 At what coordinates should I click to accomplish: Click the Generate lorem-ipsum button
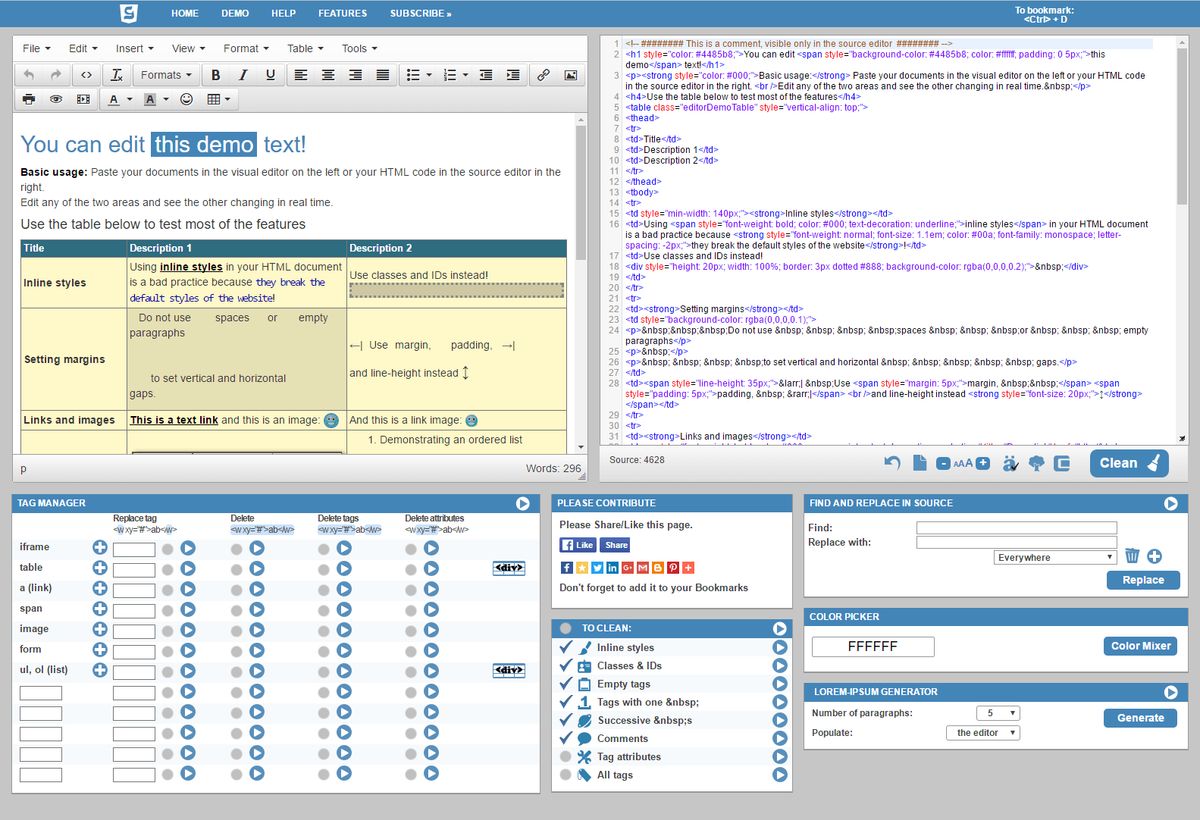click(x=1140, y=718)
